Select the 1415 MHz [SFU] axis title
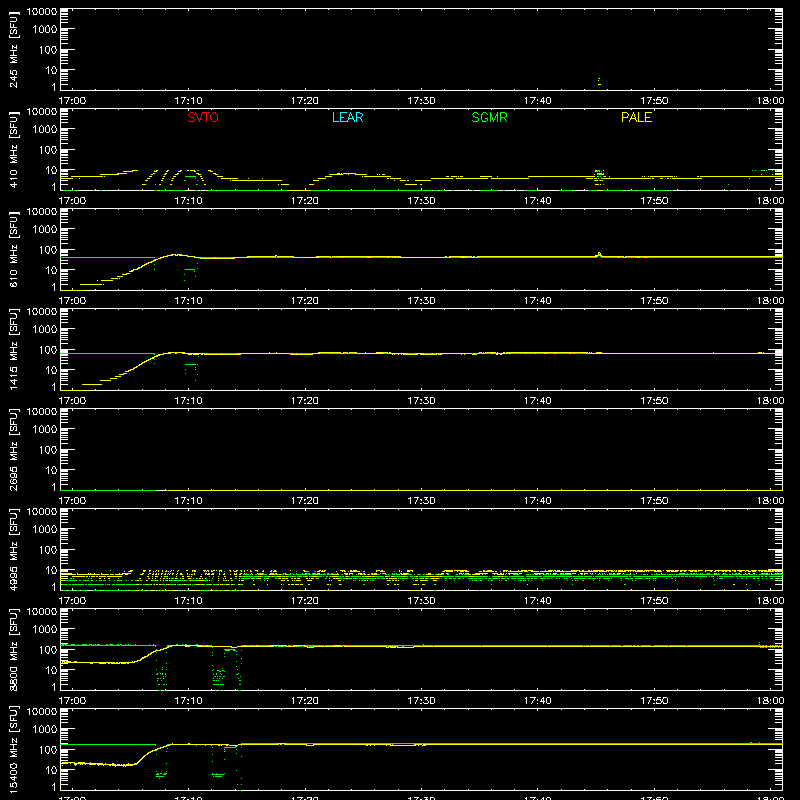The height and width of the screenshot is (800, 800). coord(13,350)
